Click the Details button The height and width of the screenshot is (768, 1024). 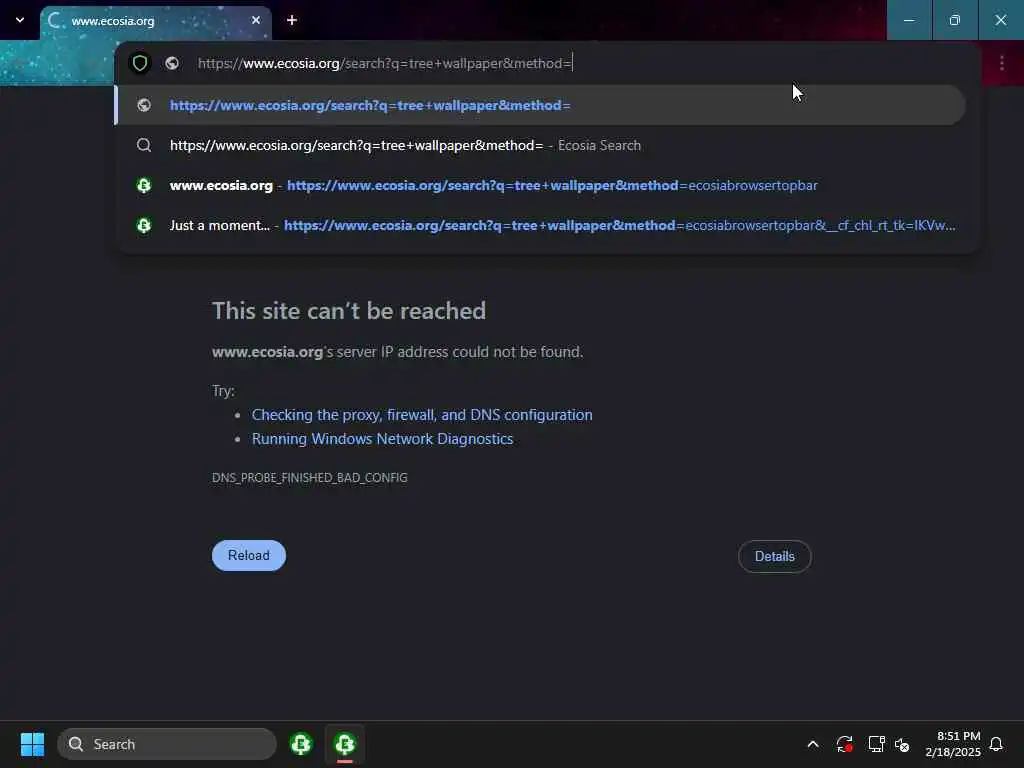775,556
